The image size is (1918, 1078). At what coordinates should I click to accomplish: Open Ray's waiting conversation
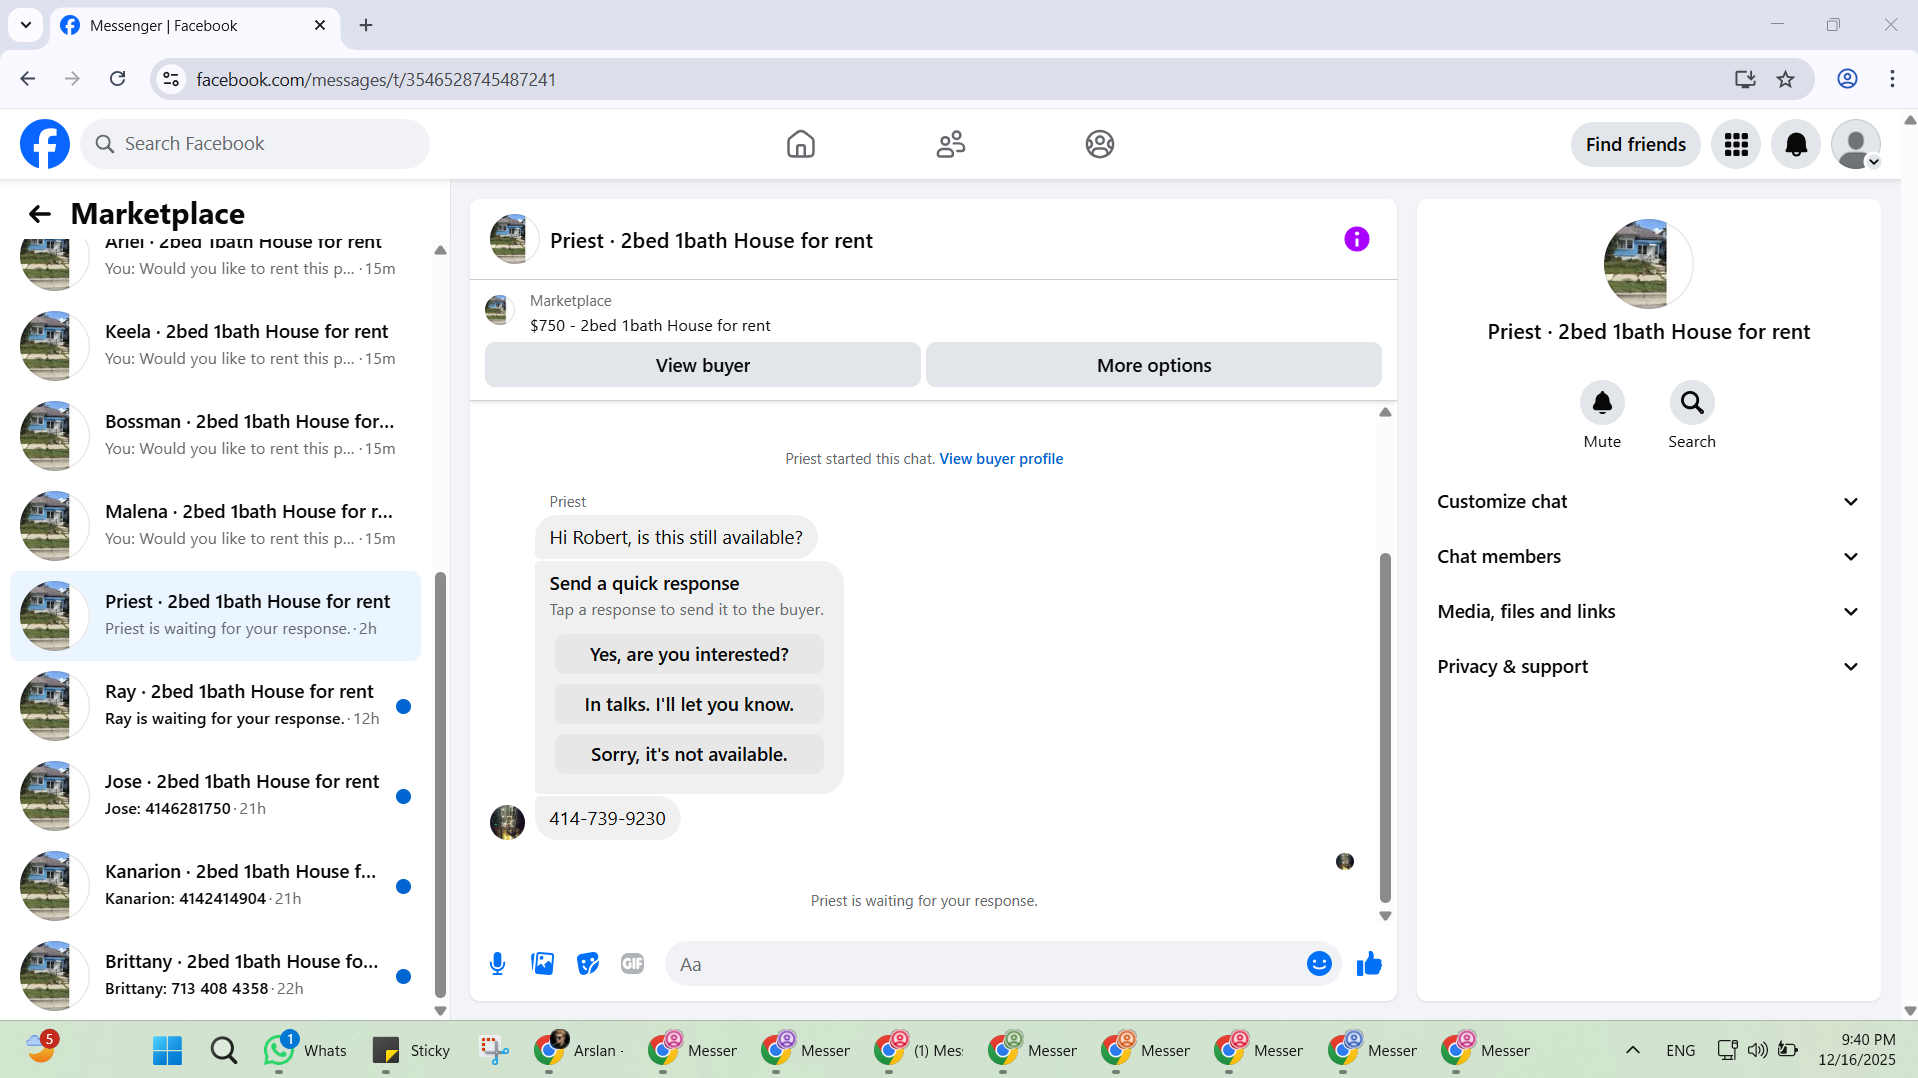[215, 705]
